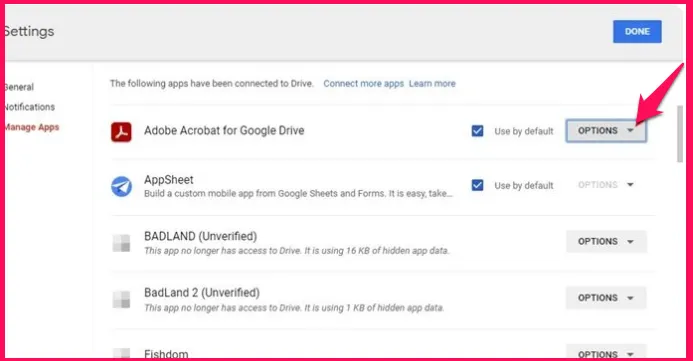
Task: Click the BadLand 2 placeholder icon
Action: click(121, 299)
